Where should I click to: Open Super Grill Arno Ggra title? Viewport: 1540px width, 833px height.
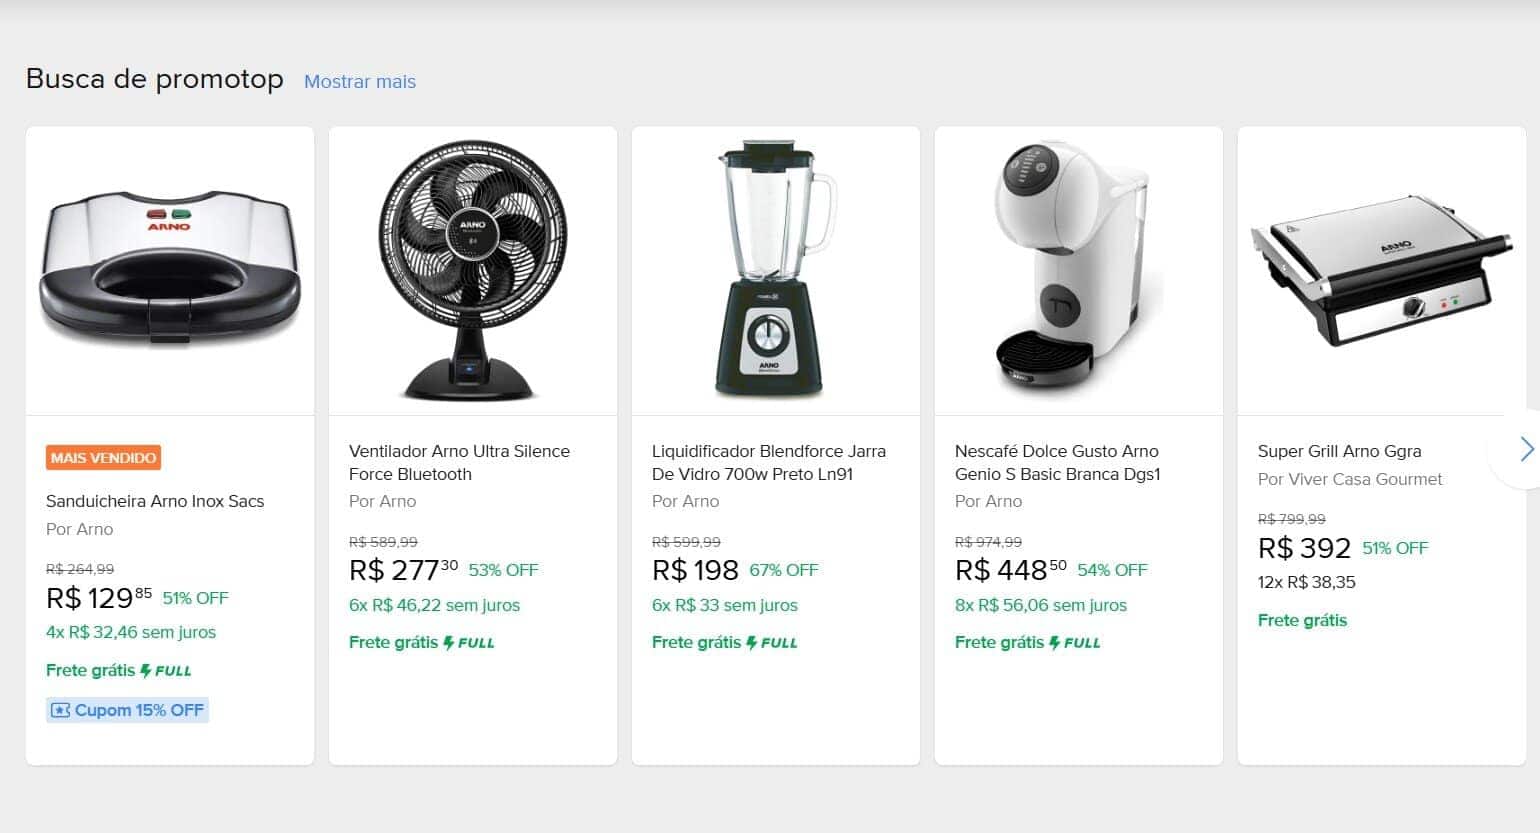[1339, 451]
